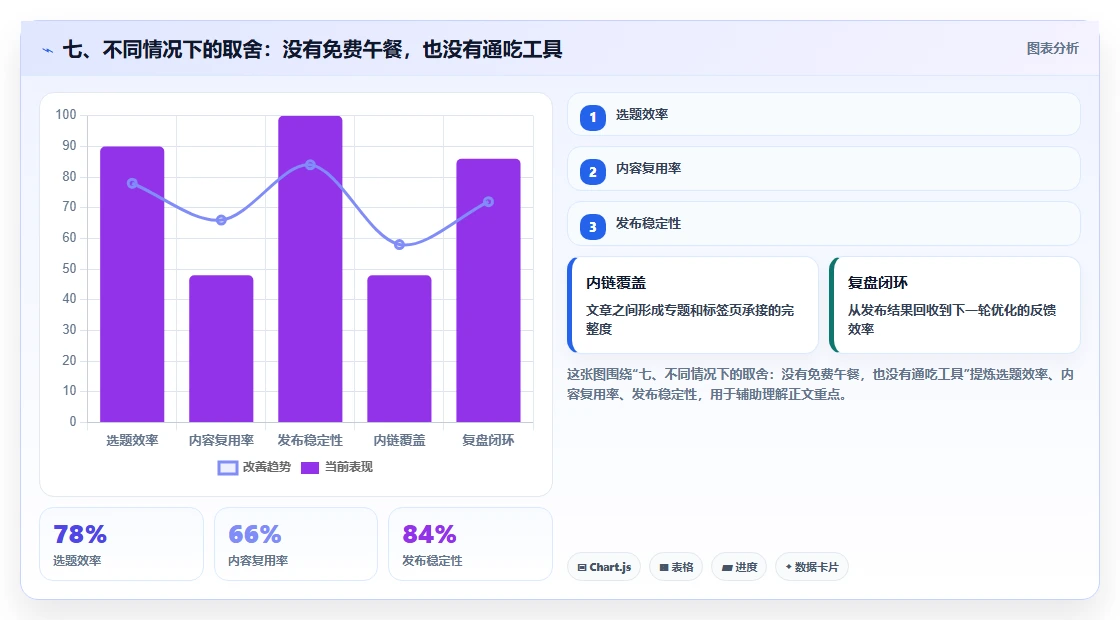Select the 发布稳定性 list item
1120x620 pixels.
coord(824,224)
